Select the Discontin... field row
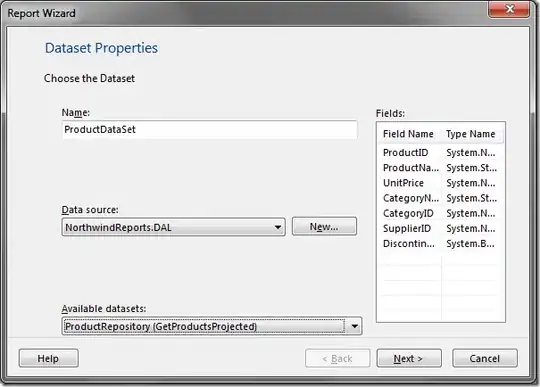The height and width of the screenshot is (387, 540). [x=440, y=243]
